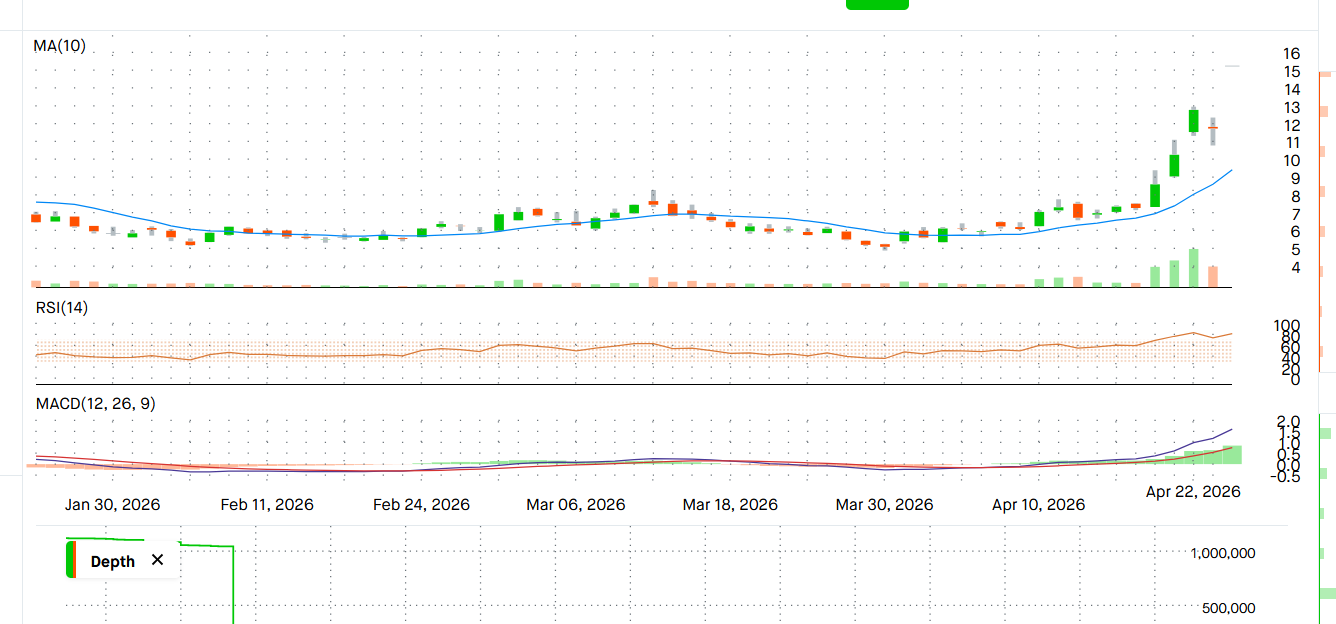
Task: Open the MA(10) indicator label
Action: tap(59, 45)
